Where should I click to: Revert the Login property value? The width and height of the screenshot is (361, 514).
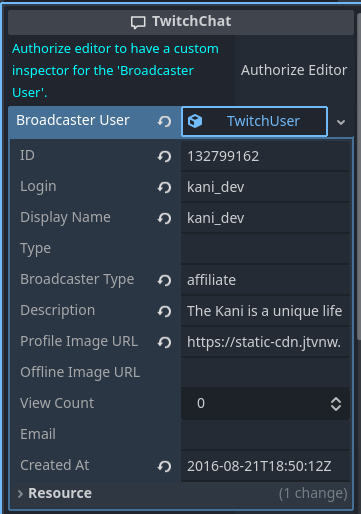[164, 187]
